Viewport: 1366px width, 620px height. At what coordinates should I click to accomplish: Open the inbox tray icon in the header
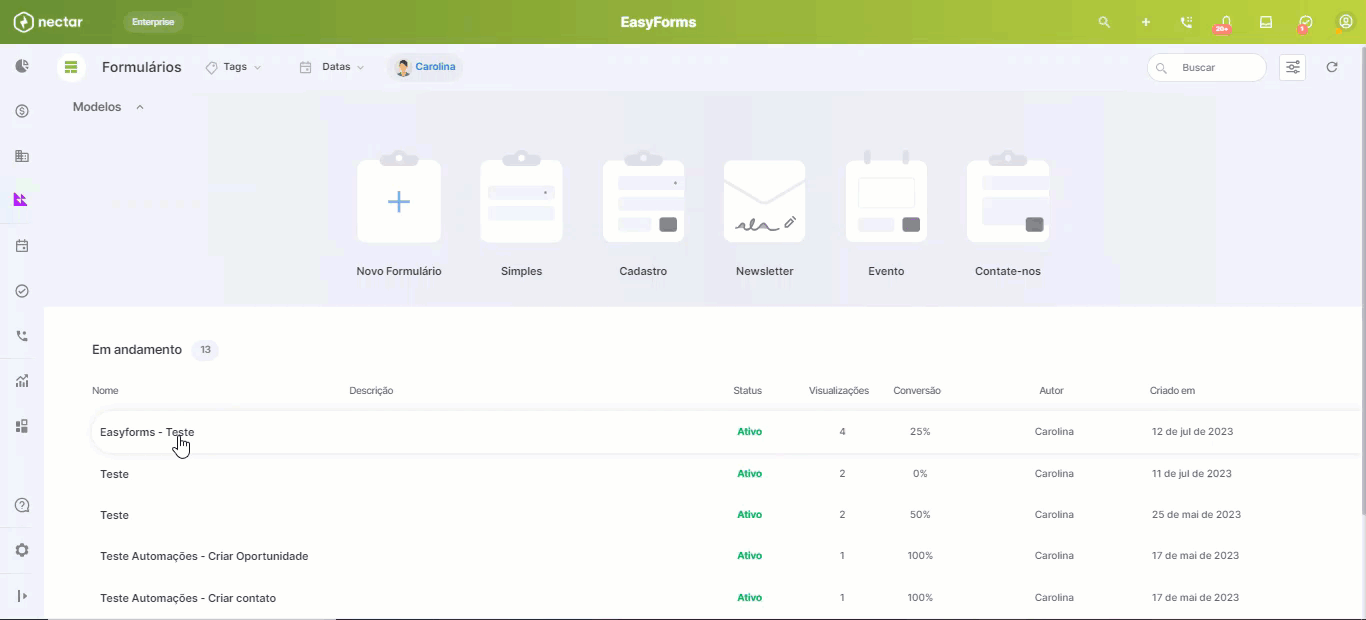(1266, 22)
